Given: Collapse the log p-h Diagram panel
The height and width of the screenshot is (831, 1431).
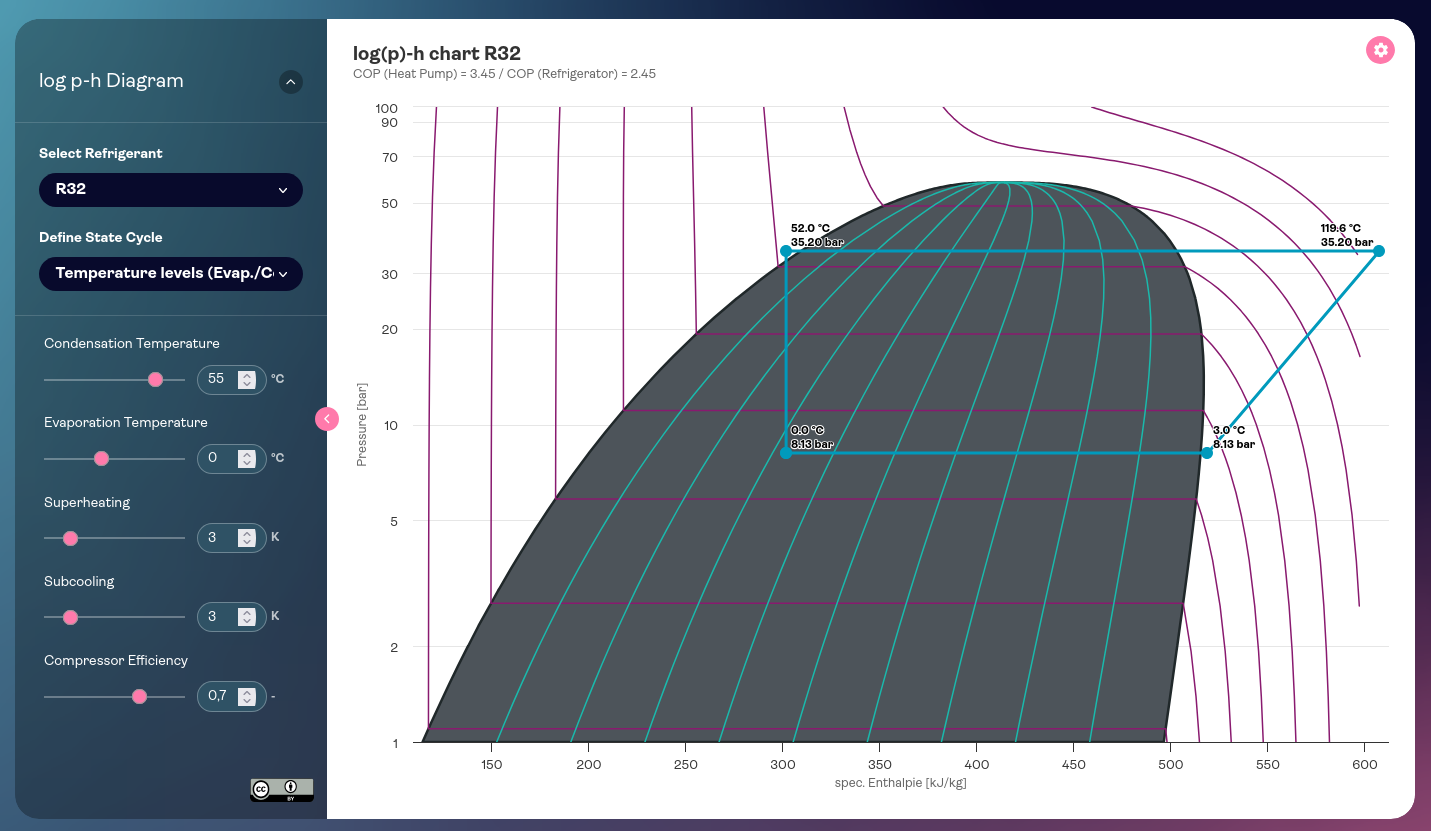Looking at the screenshot, I should (290, 82).
